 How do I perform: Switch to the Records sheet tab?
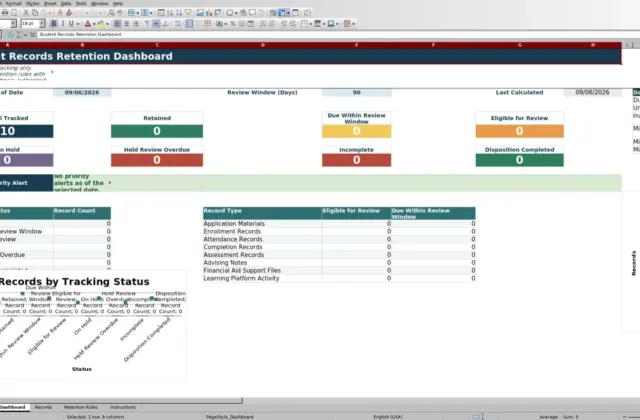pyautogui.click(x=43, y=407)
